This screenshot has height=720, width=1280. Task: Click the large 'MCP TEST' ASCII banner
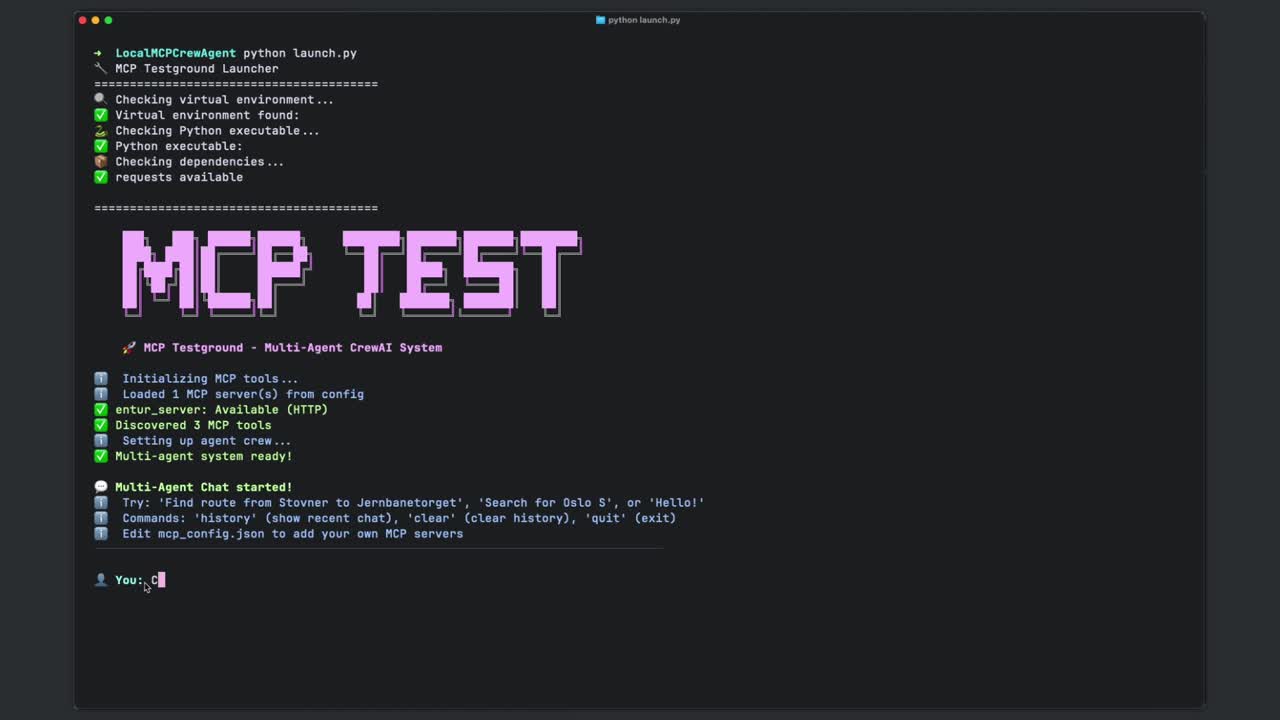click(351, 272)
